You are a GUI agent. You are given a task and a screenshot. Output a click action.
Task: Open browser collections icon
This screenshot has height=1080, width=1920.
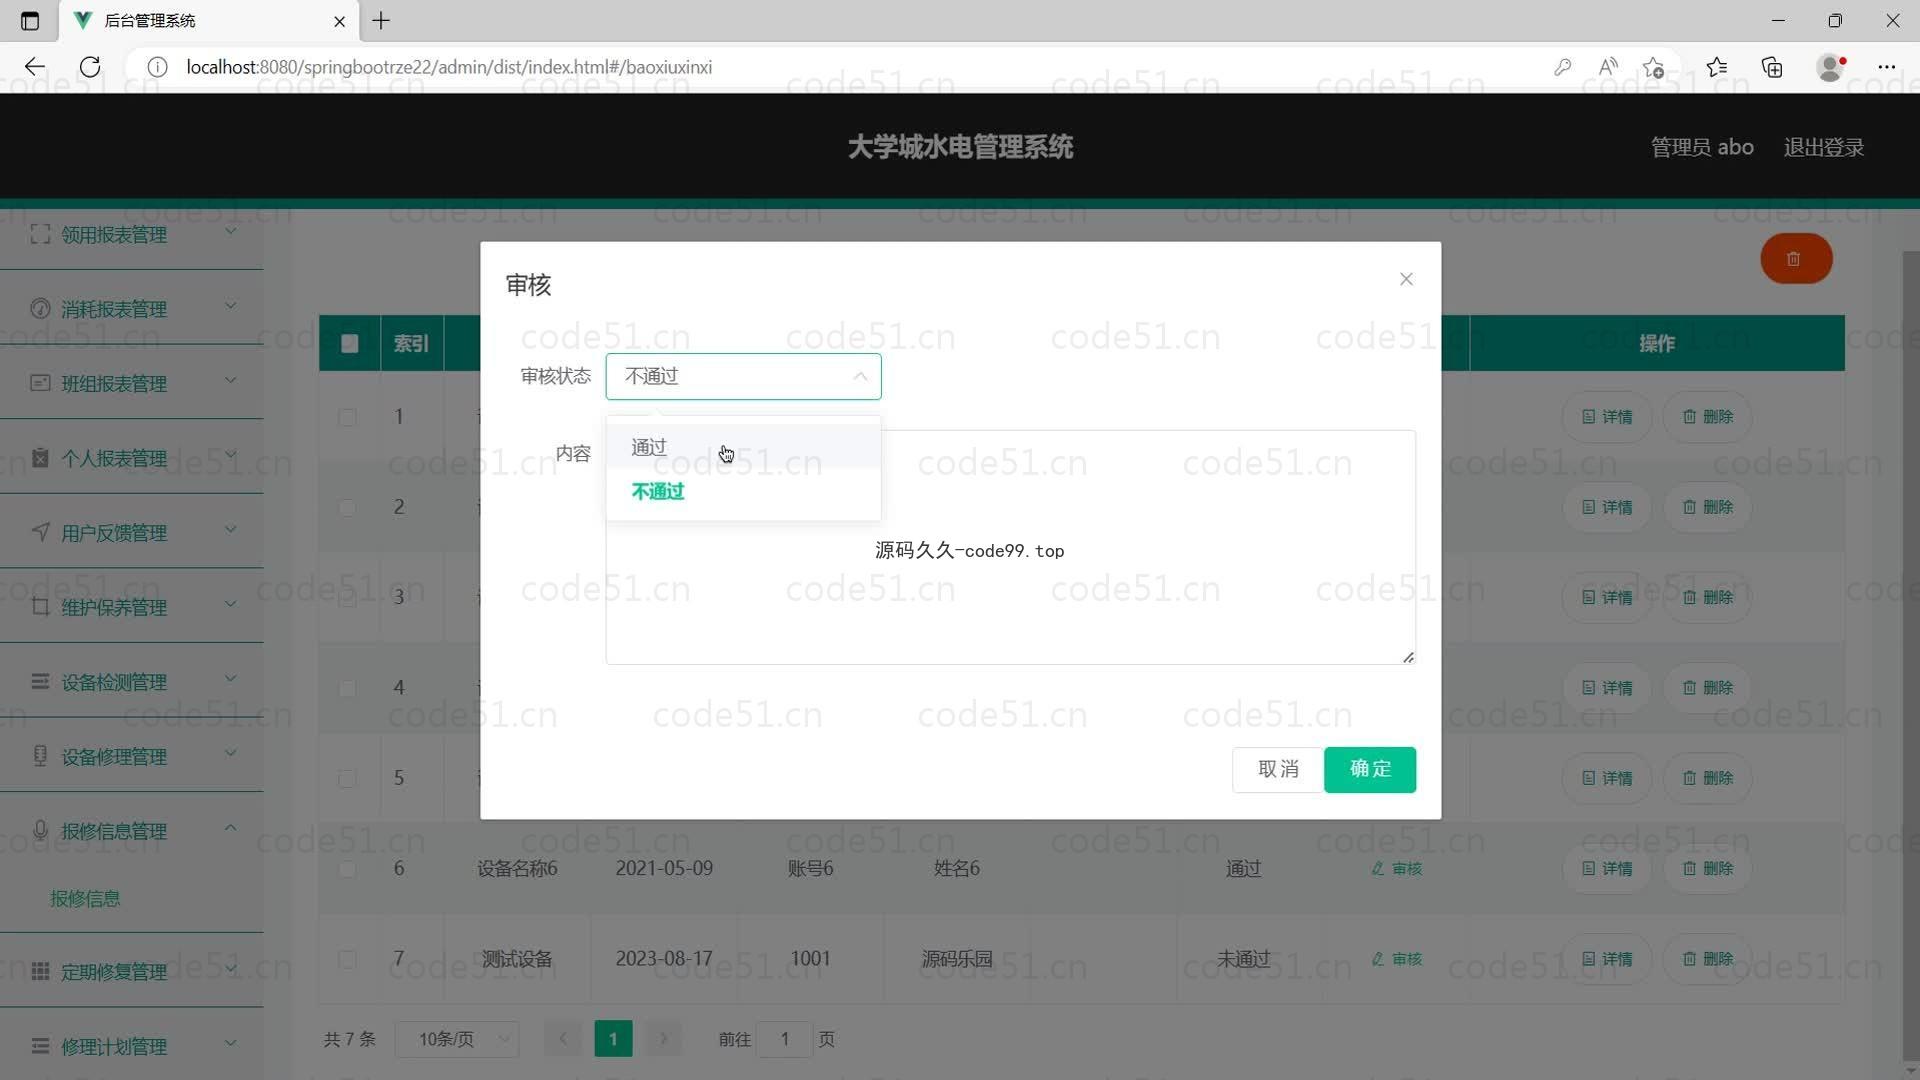1772,67
